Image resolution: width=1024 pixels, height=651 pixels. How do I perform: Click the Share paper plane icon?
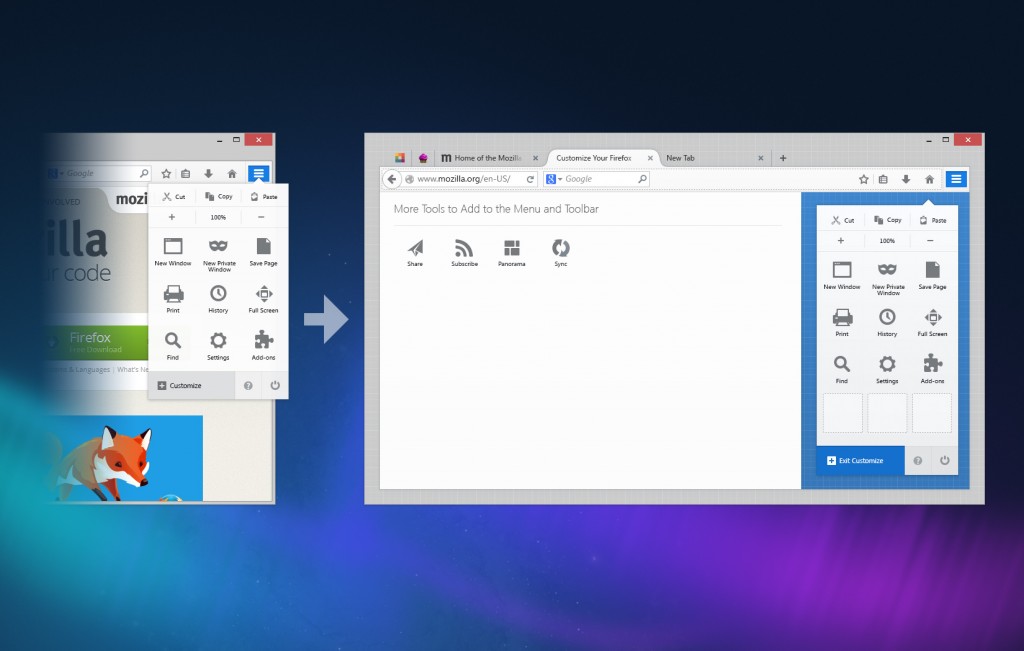(415, 249)
